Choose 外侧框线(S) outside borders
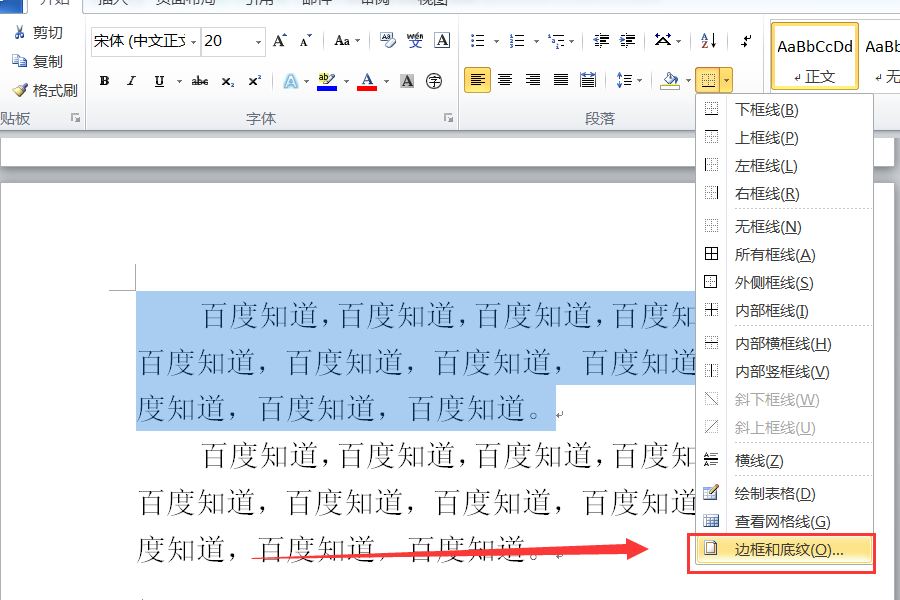This screenshot has width=900, height=600. pyautogui.click(x=784, y=282)
